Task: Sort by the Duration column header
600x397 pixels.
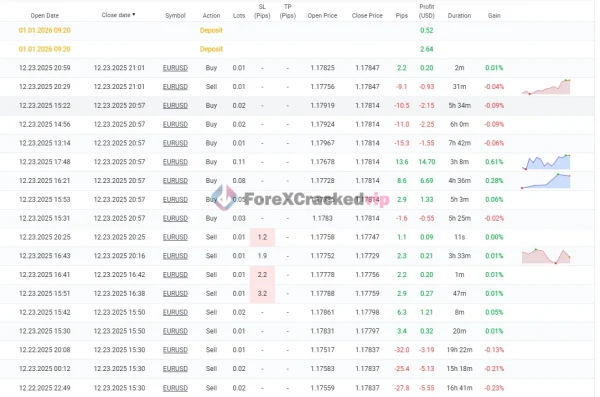Action: [459, 16]
